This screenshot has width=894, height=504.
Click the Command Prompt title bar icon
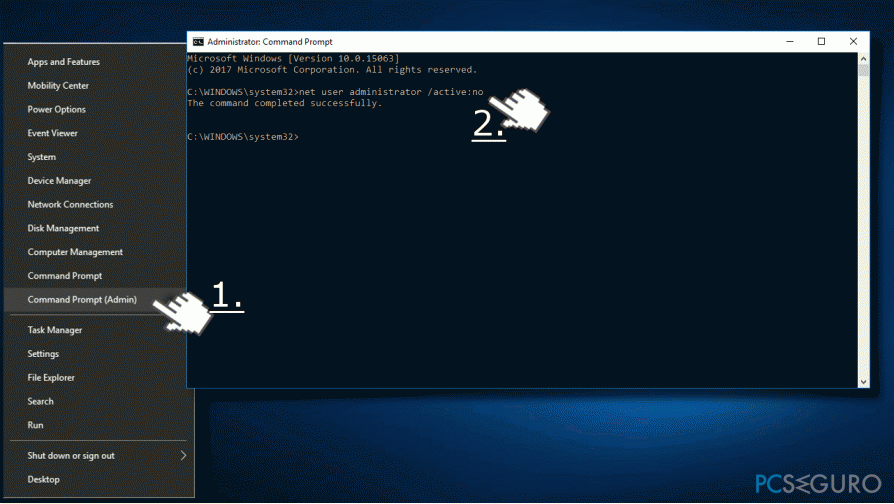pos(198,42)
